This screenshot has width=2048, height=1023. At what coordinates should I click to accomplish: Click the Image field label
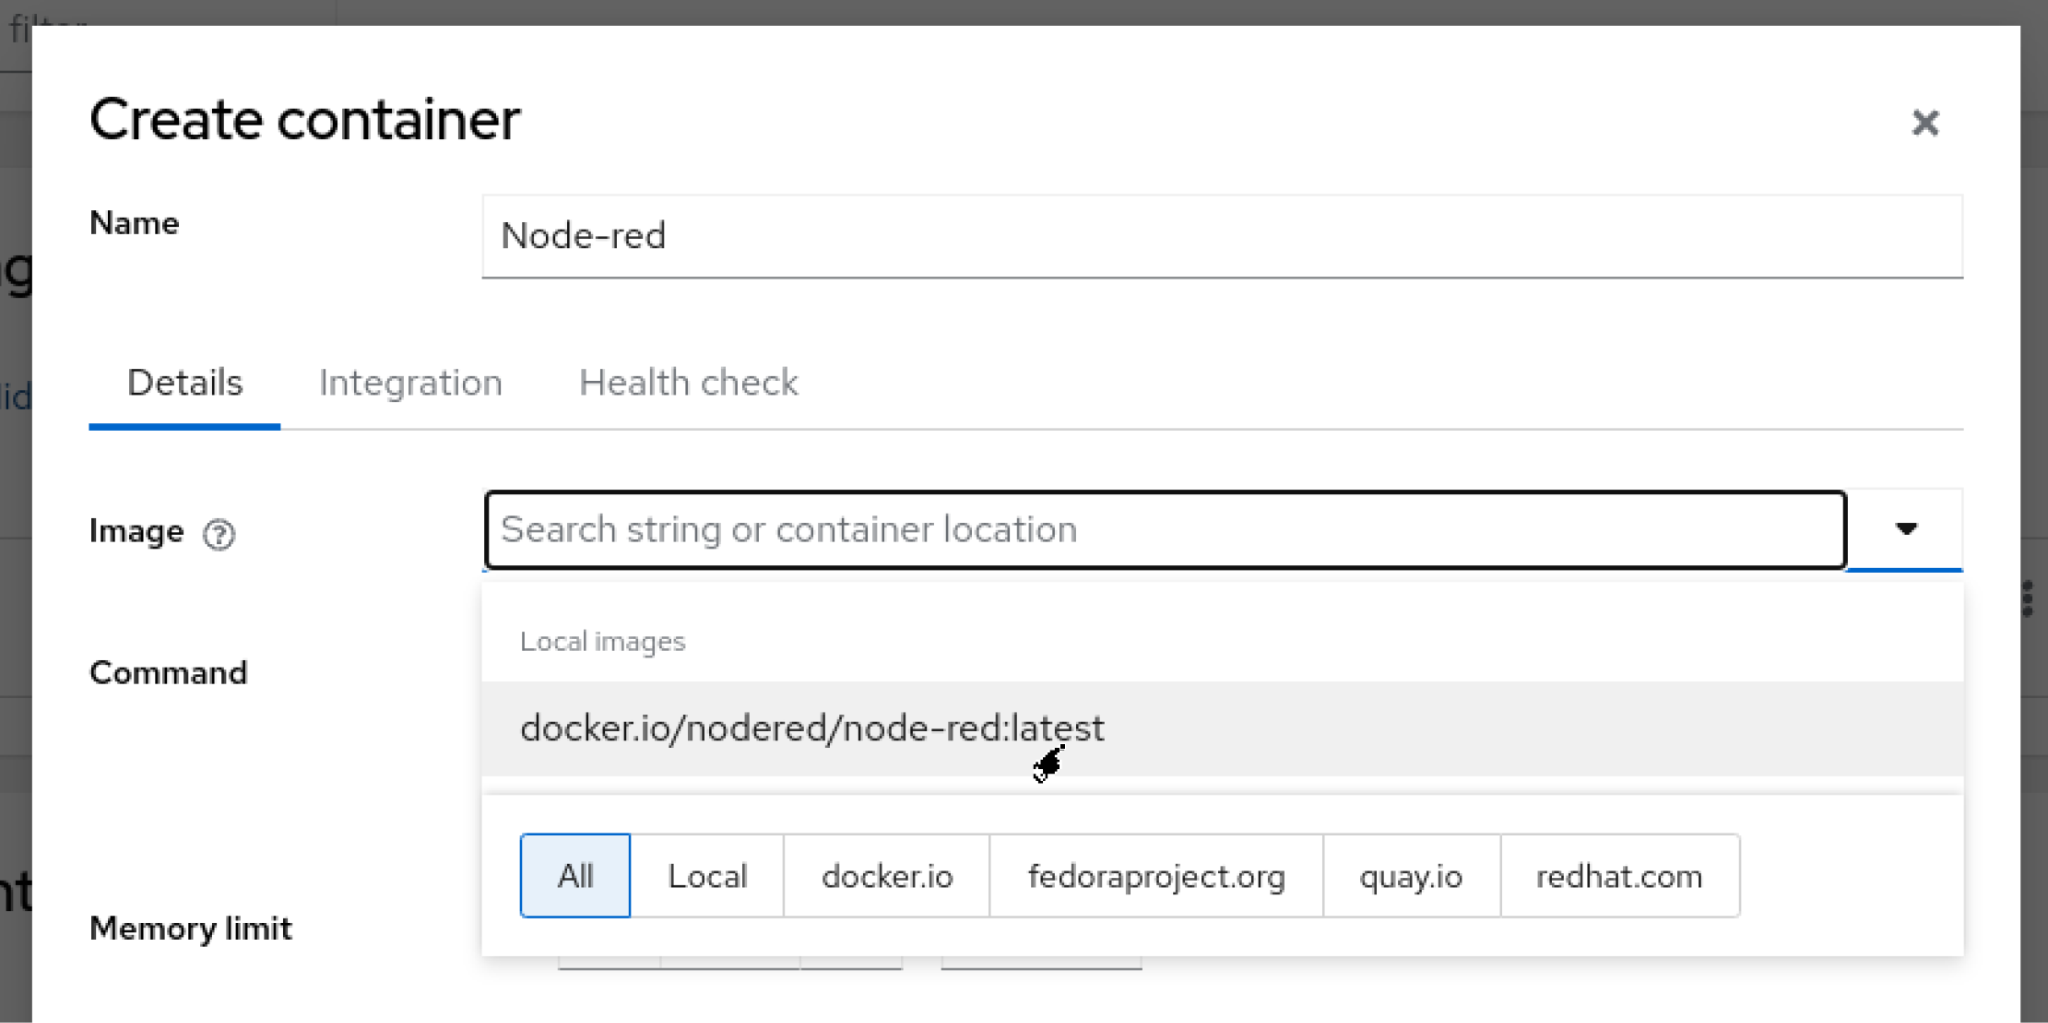pos(136,531)
